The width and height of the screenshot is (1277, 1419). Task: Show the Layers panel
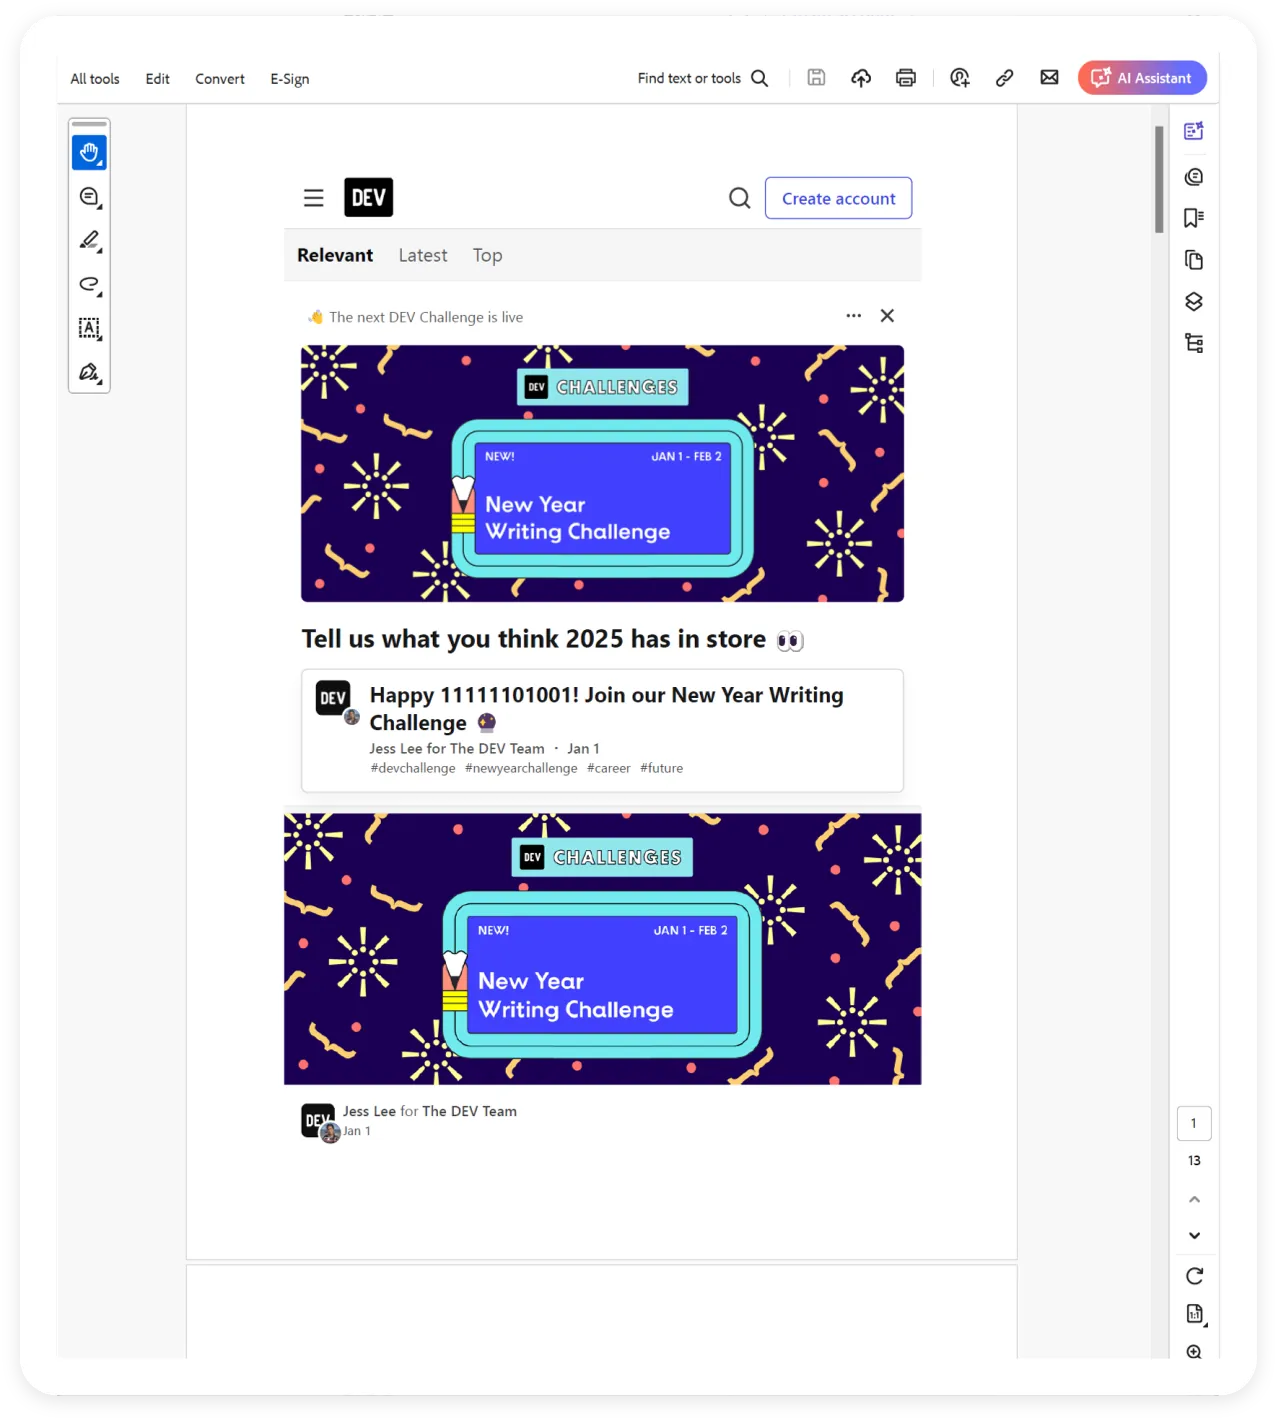1194,302
